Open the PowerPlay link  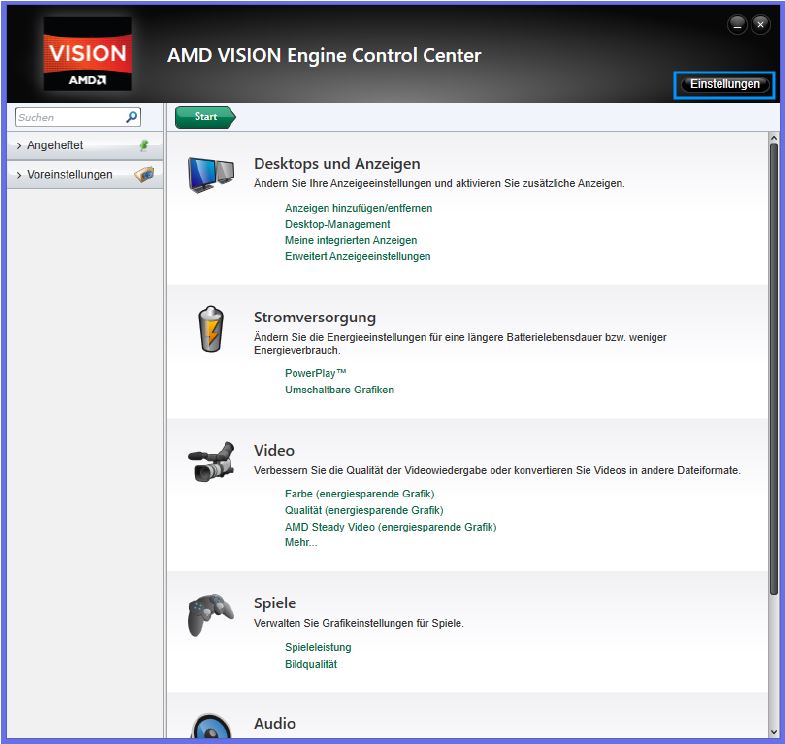click(315, 373)
